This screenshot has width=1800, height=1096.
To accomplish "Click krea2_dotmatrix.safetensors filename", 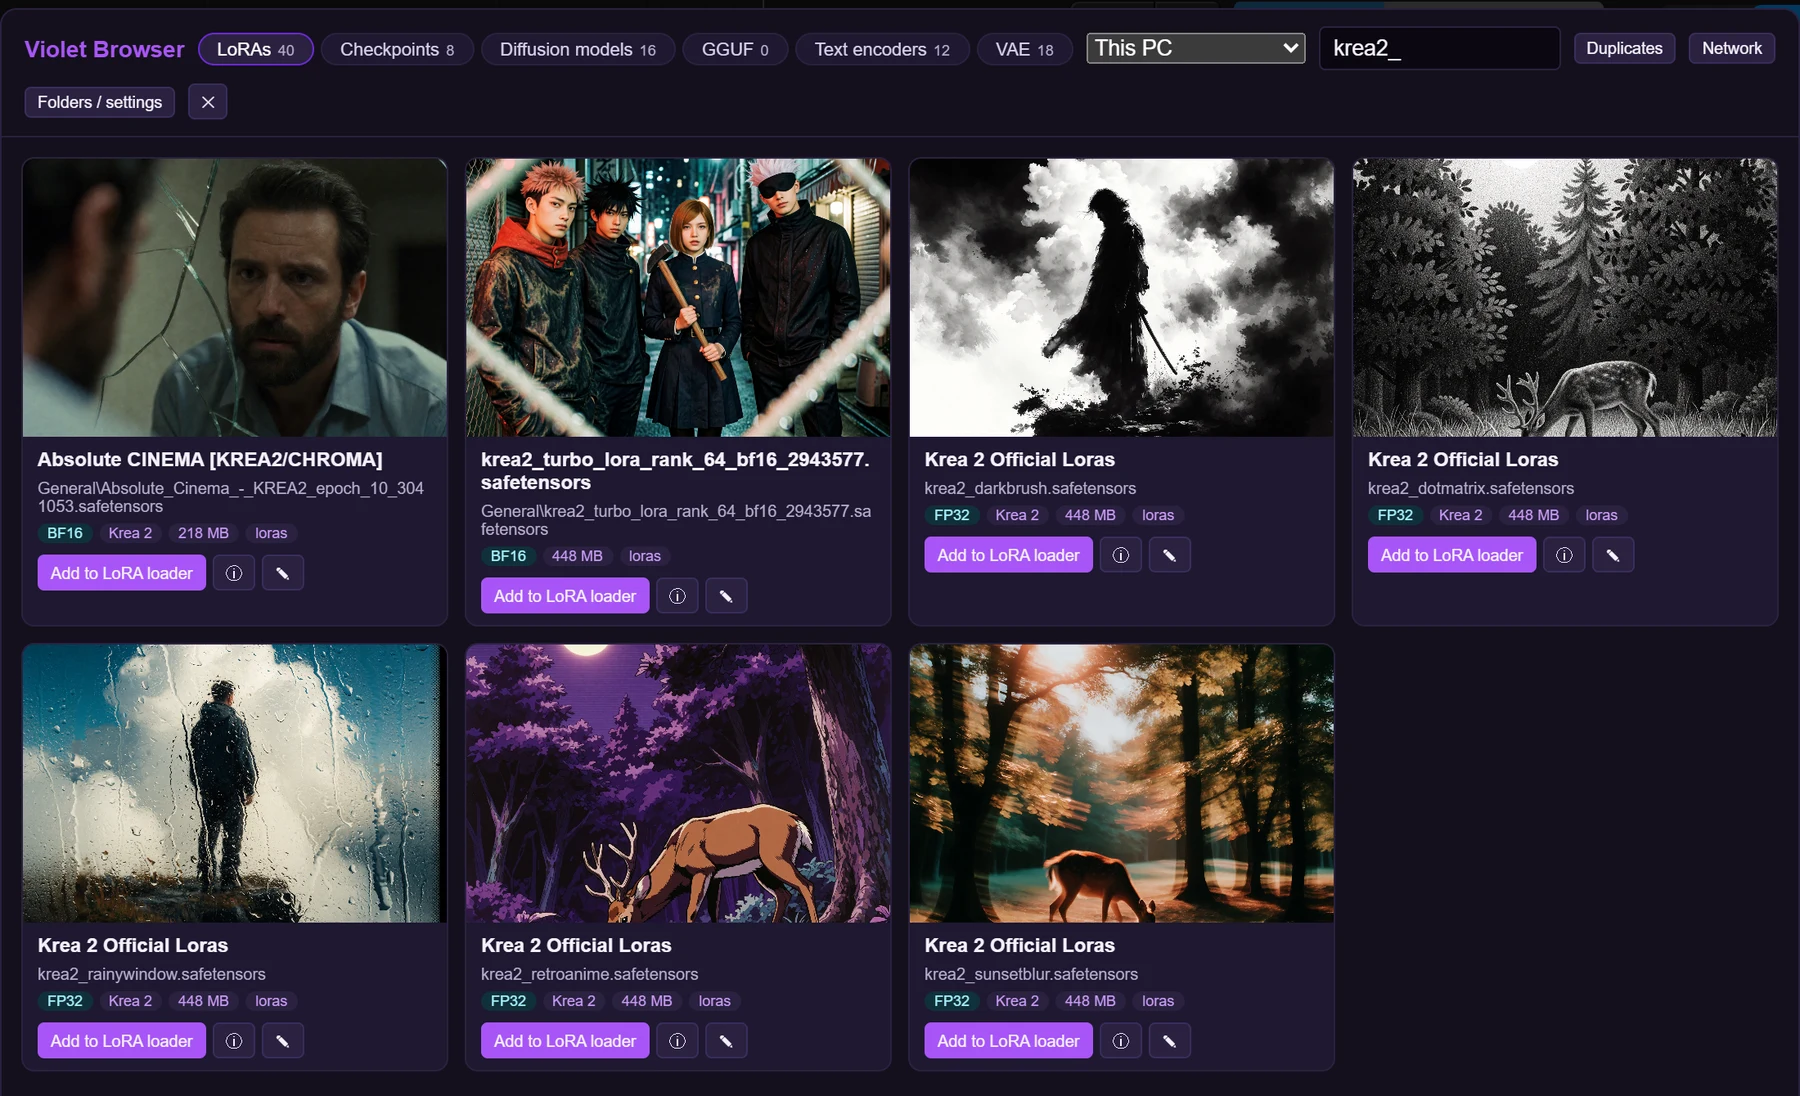I will click(1471, 488).
